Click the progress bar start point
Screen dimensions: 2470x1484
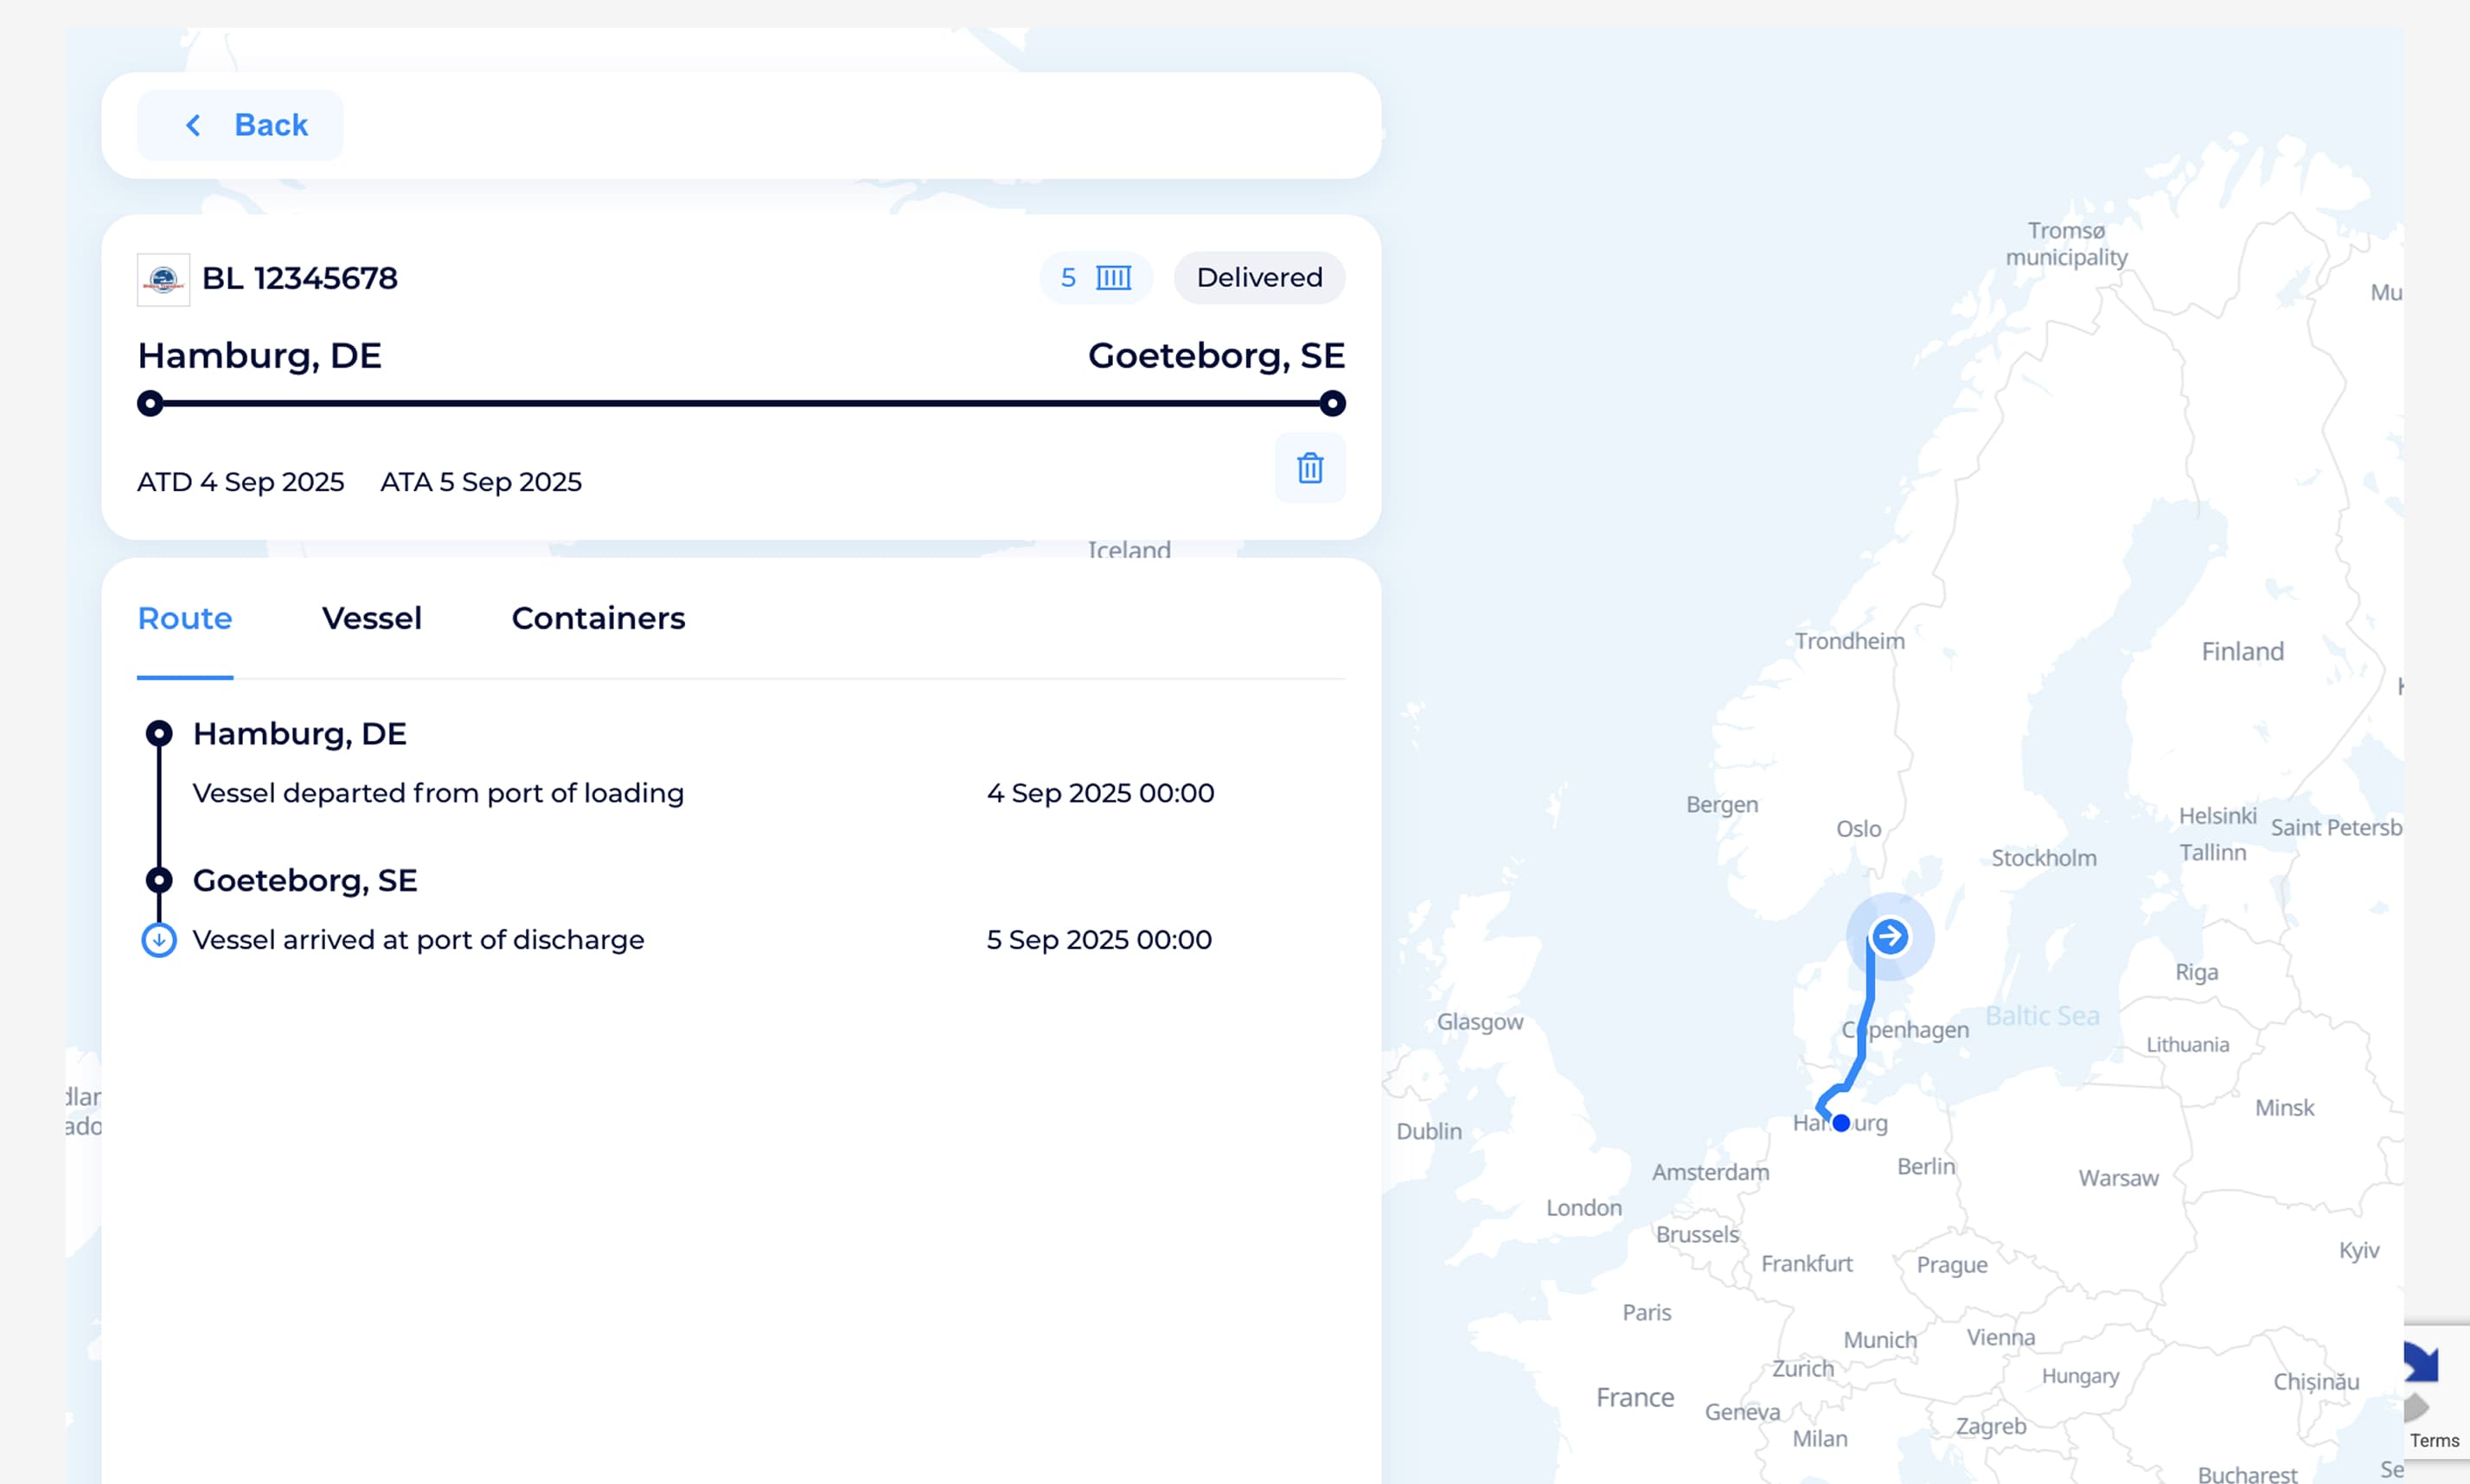point(150,403)
